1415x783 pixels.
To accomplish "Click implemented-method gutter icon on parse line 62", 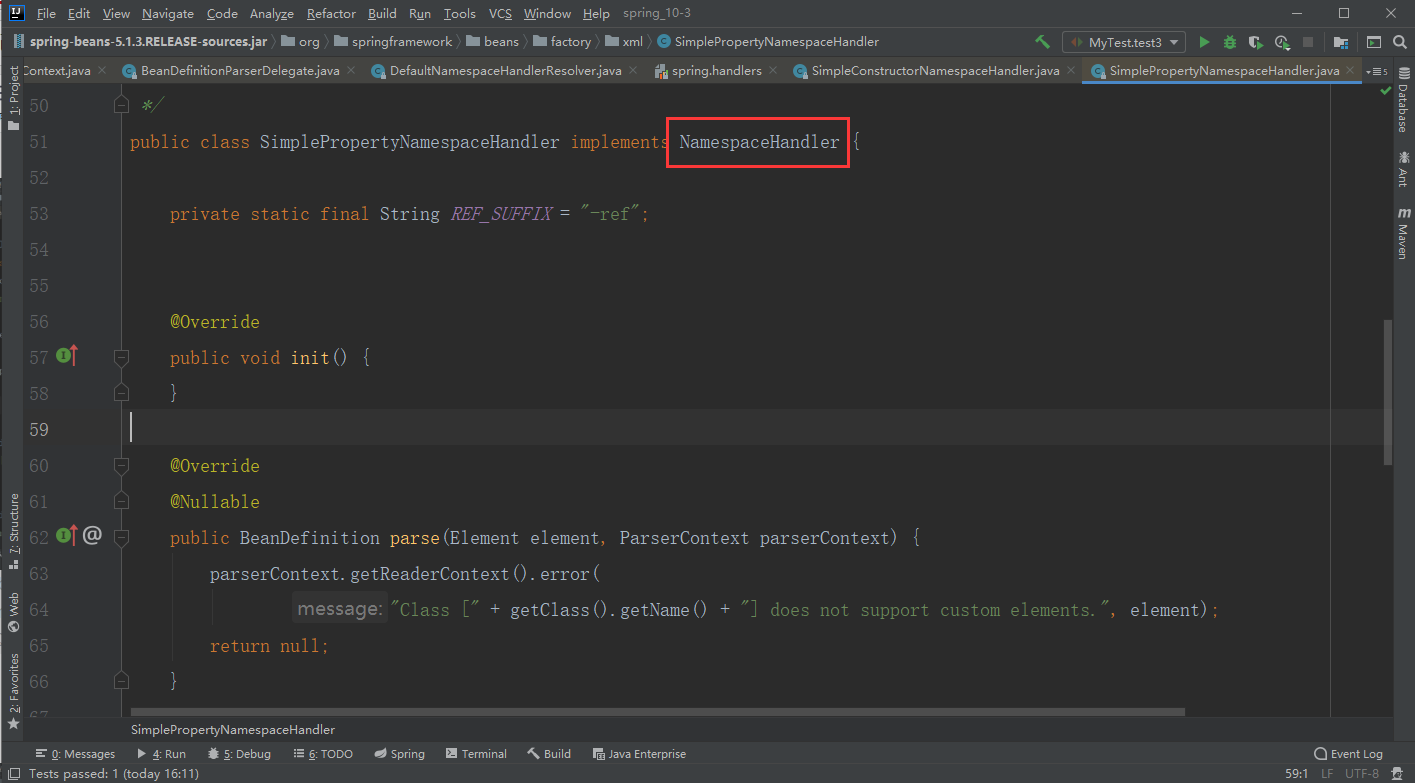I will tap(67, 535).
